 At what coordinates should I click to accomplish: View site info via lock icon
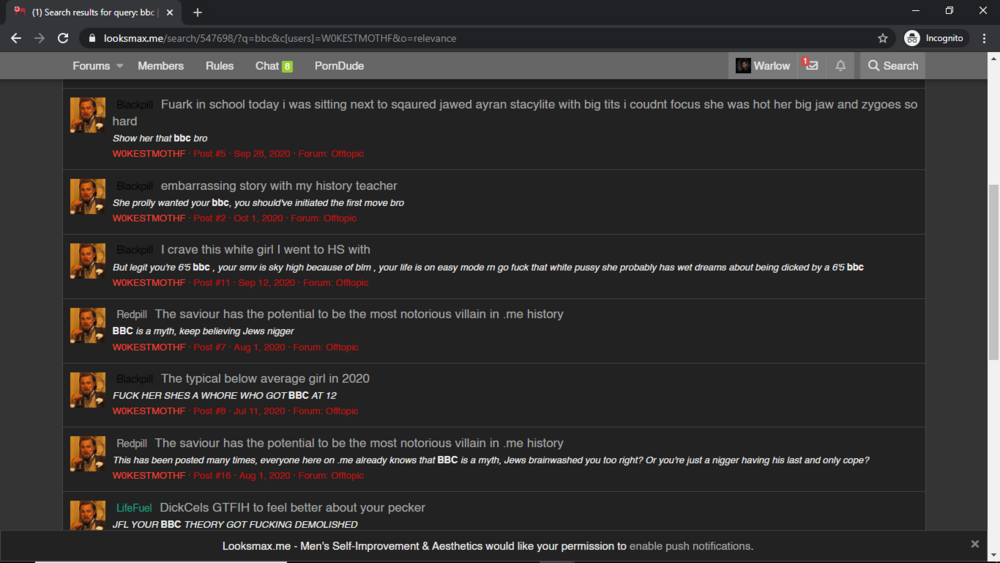(92, 38)
